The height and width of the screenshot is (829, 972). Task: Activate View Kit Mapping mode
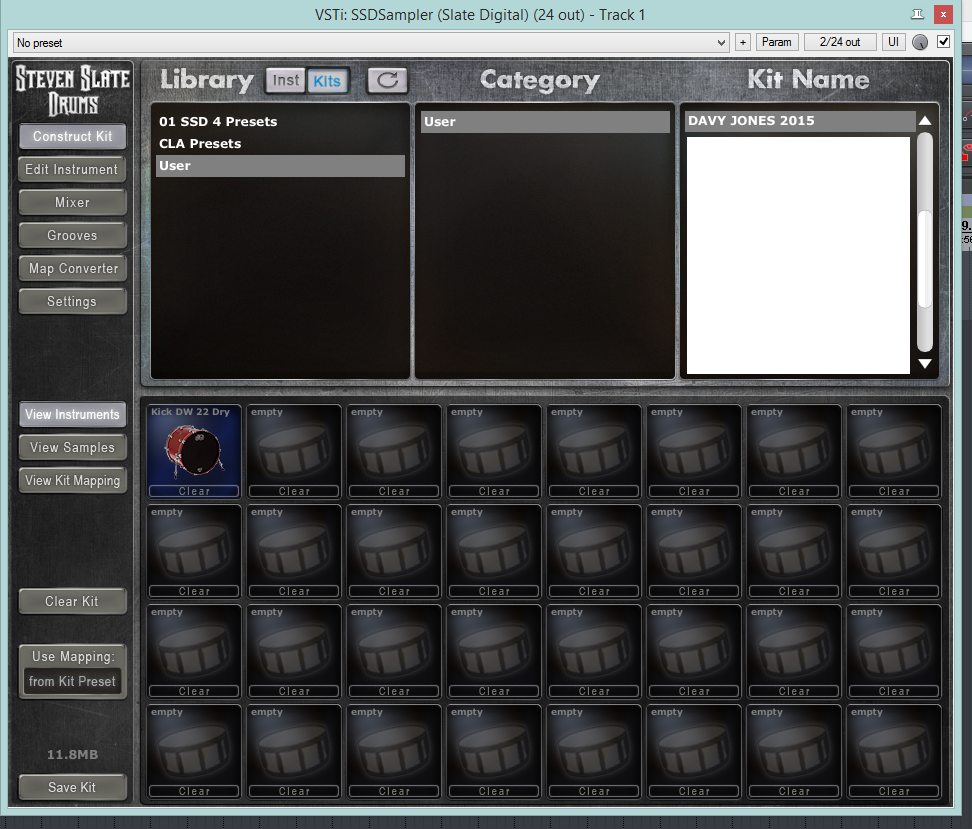point(73,481)
